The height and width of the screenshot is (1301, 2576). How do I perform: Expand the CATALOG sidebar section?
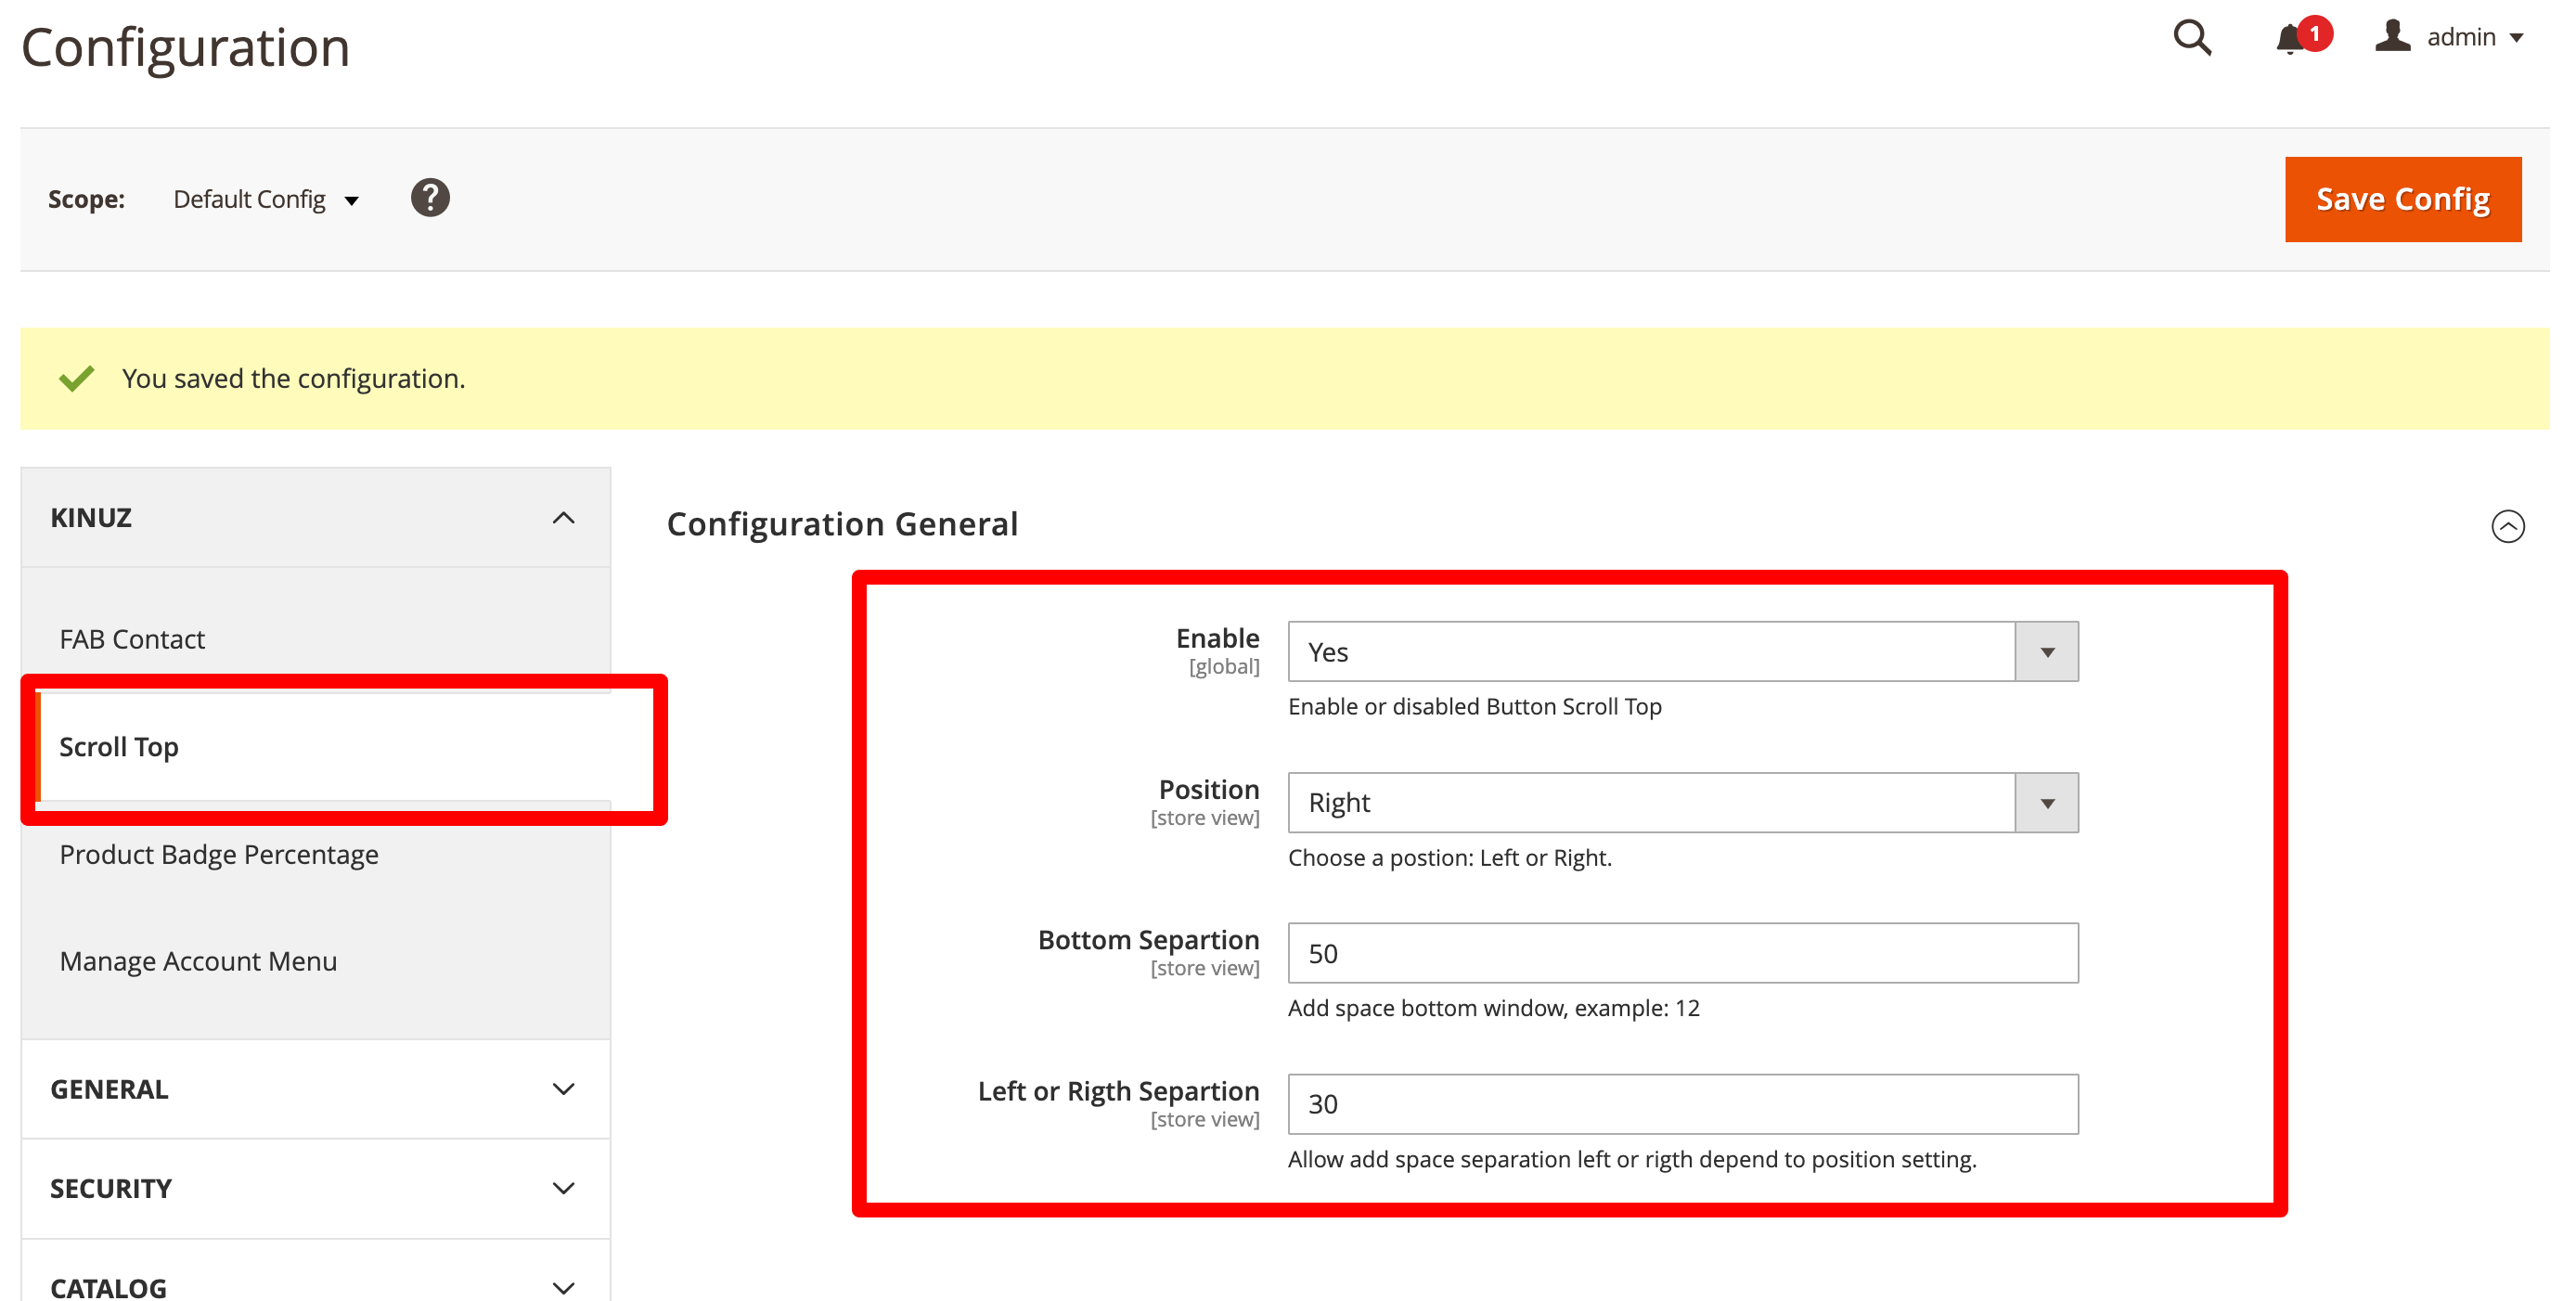(315, 1286)
